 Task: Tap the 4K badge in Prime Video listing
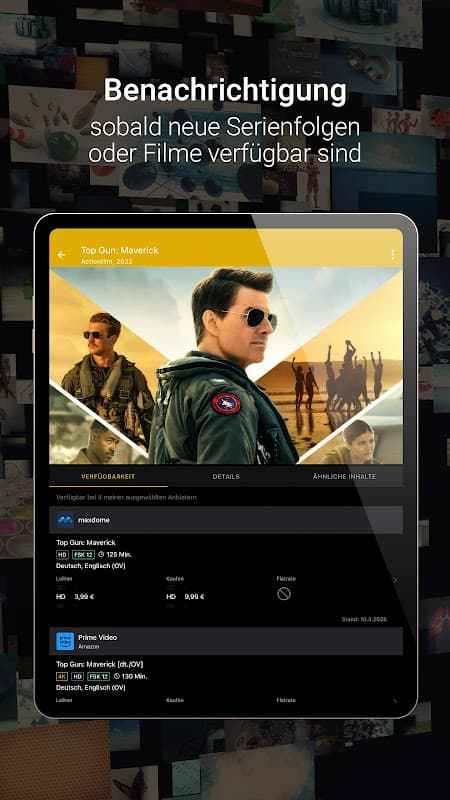62,677
